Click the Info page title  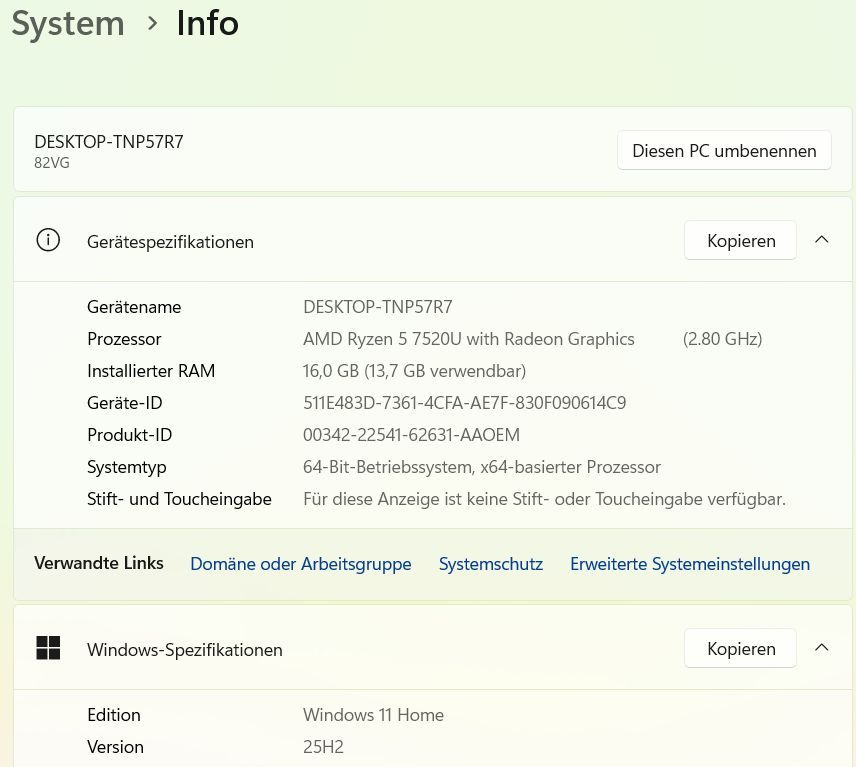tap(207, 23)
